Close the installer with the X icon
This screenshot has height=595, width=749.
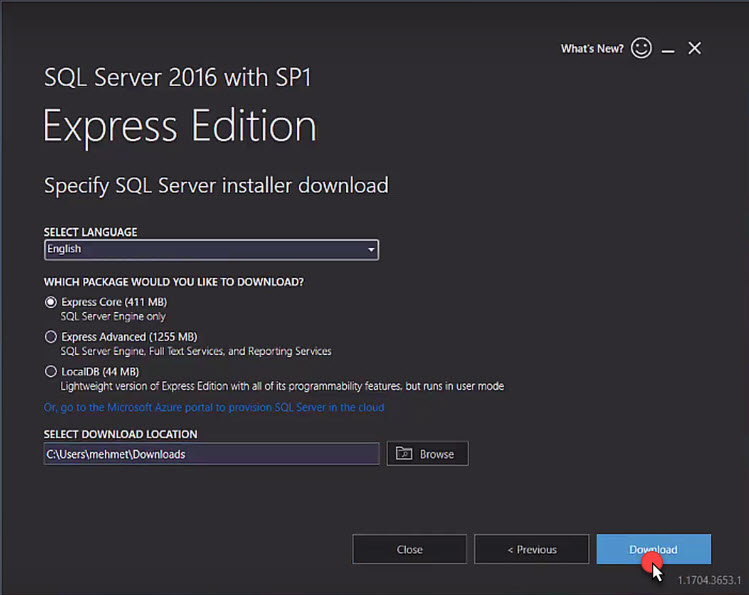[x=695, y=48]
